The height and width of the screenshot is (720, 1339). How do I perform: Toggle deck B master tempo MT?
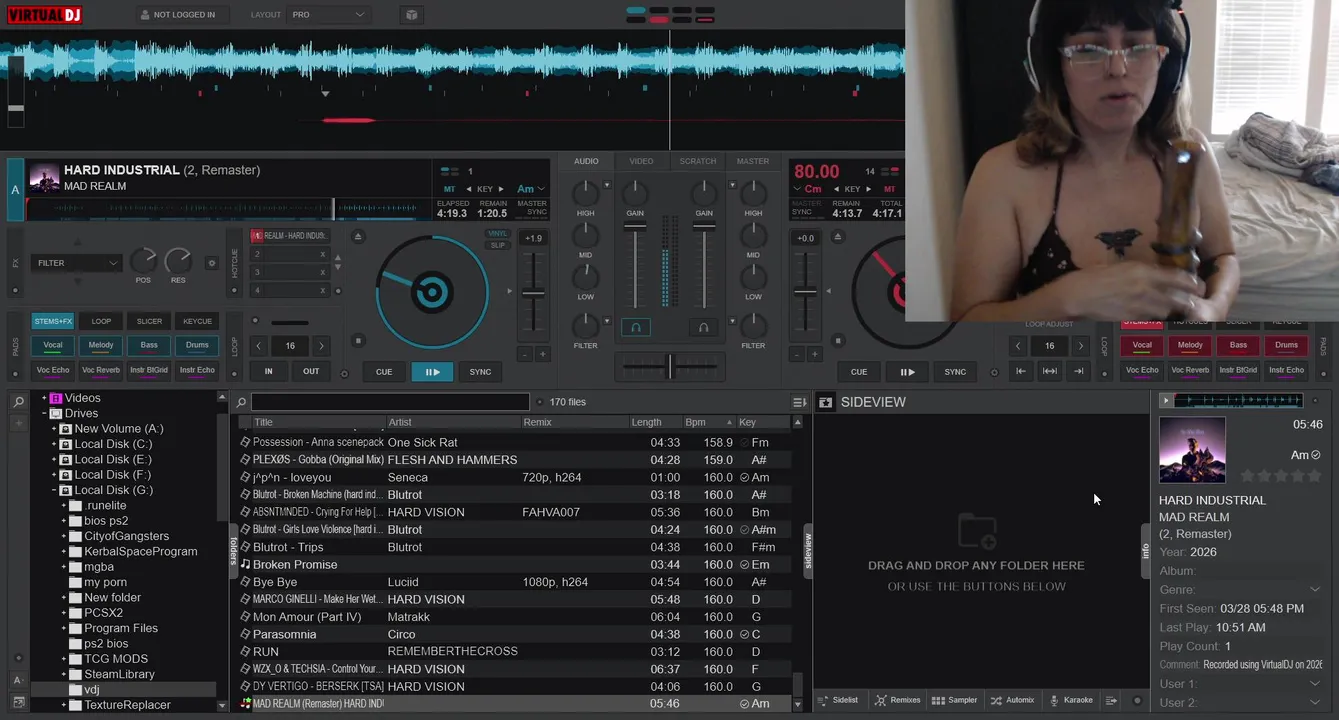pos(889,189)
